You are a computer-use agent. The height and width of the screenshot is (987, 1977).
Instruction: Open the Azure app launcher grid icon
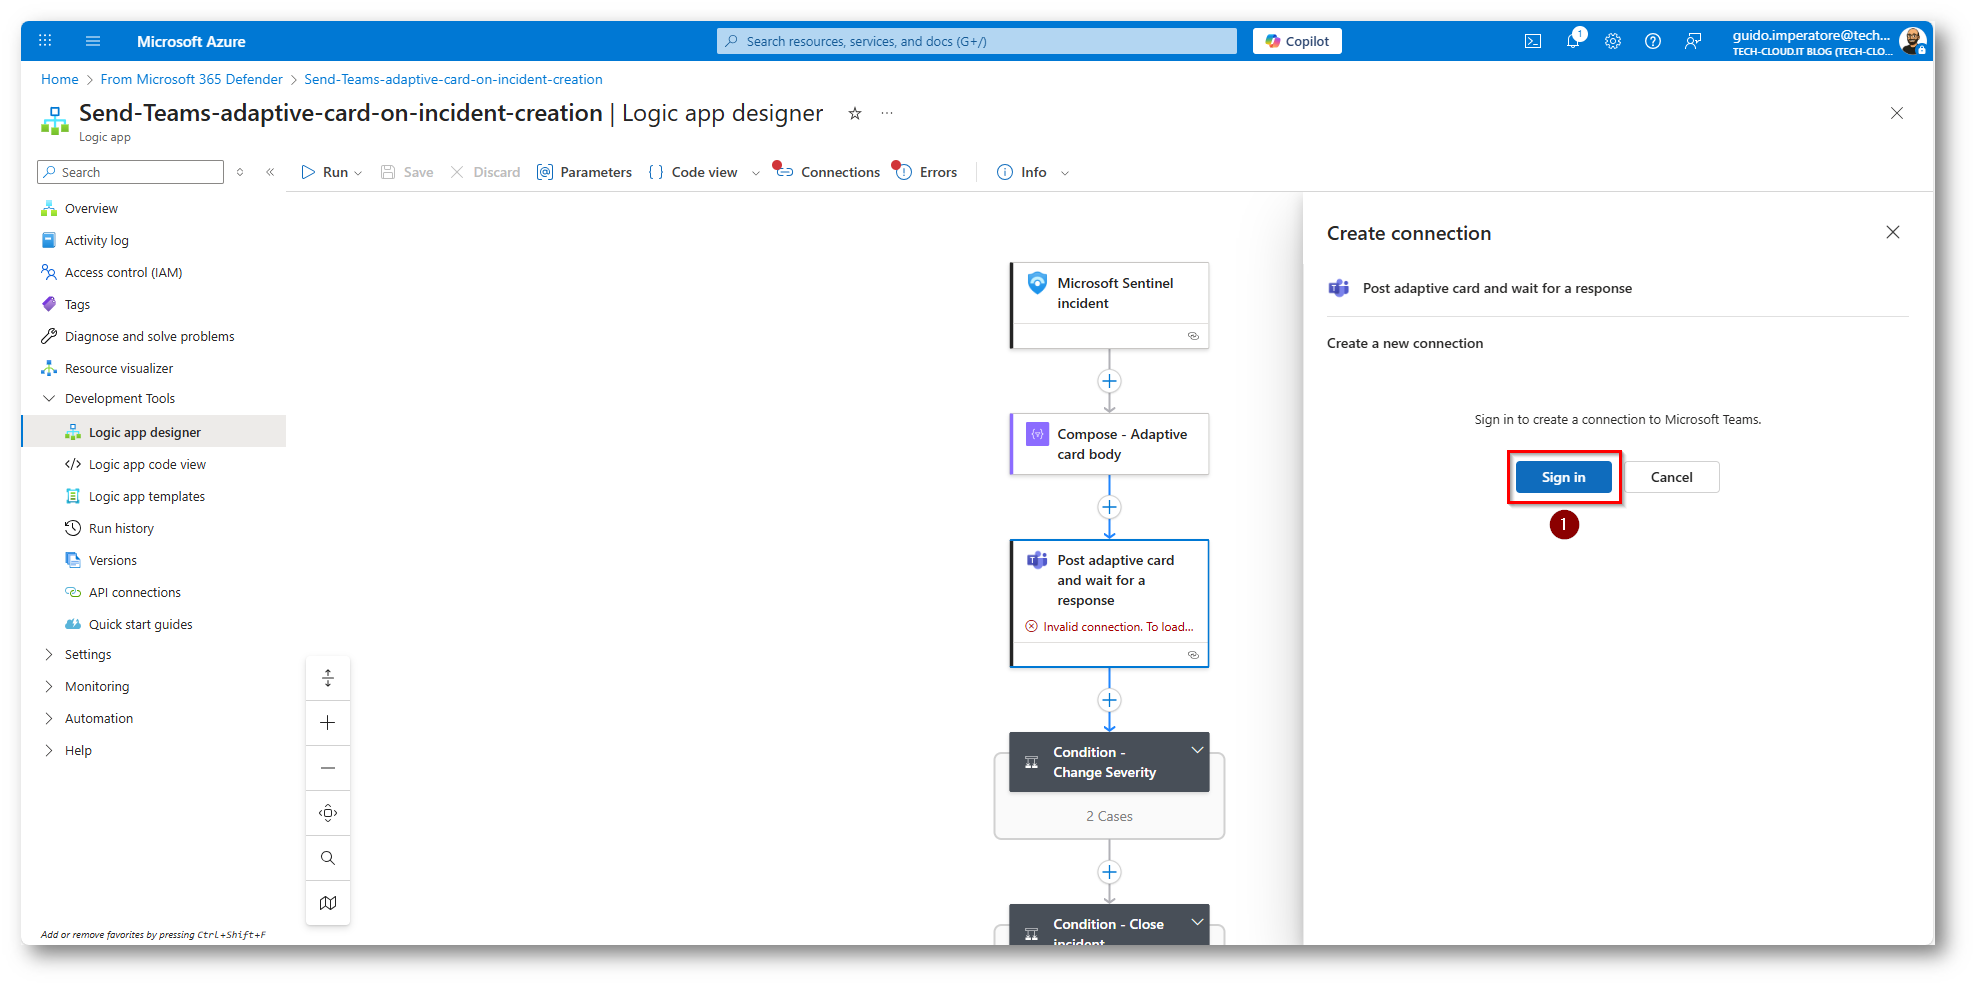pos(45,41)
